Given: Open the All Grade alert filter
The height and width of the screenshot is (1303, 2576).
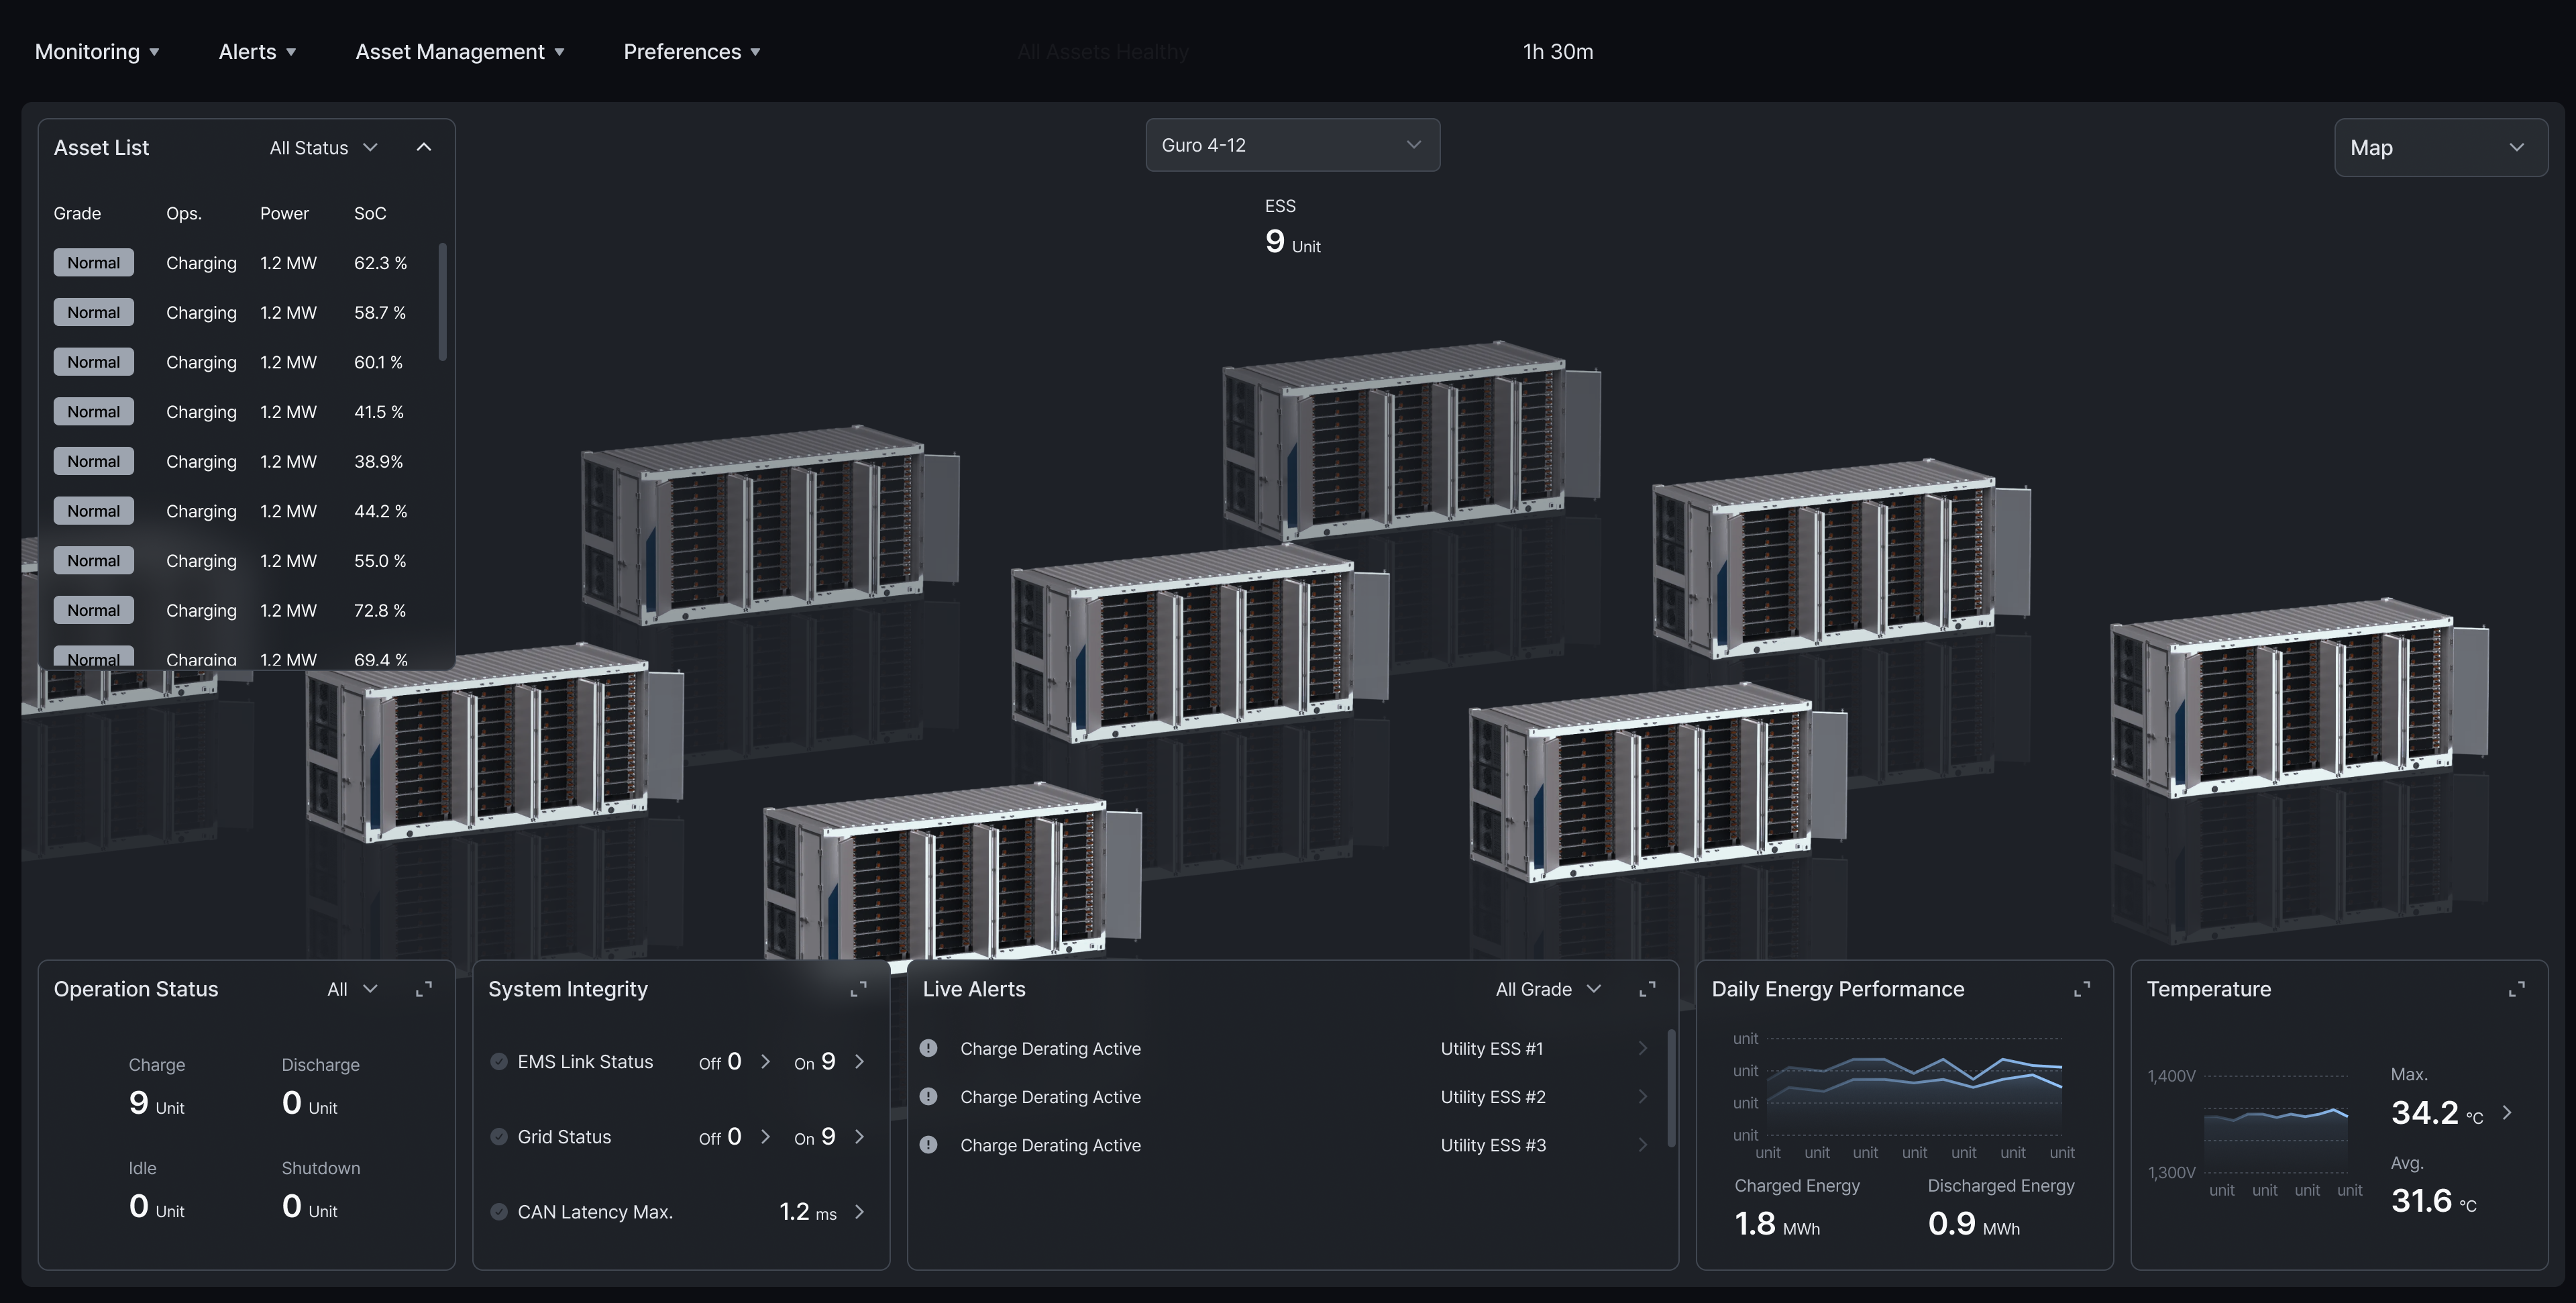Looking at the screenshot, I should (x=1547, y=989).
